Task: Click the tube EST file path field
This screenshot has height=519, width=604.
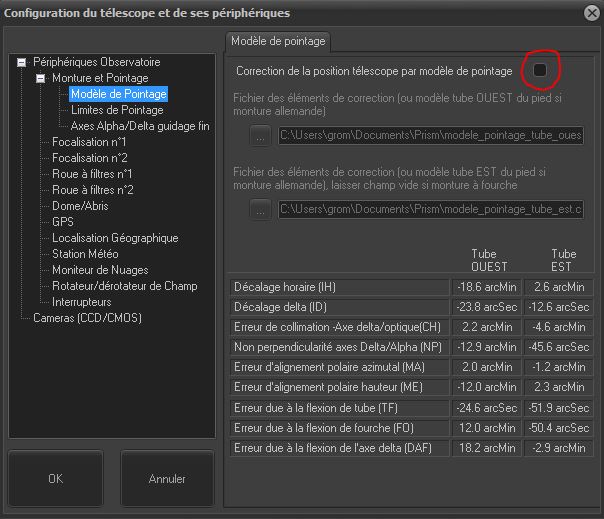Action: pos(430,208)
